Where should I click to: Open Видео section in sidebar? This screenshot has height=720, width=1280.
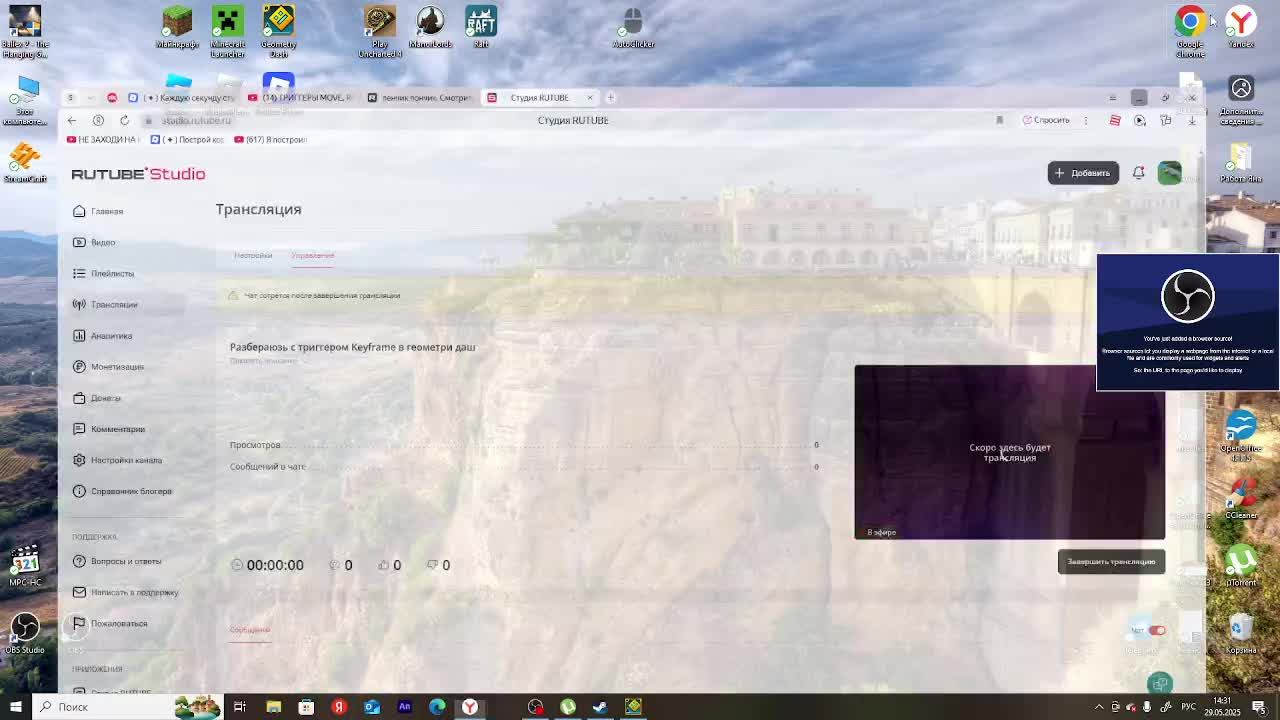[x=94, y=242]
